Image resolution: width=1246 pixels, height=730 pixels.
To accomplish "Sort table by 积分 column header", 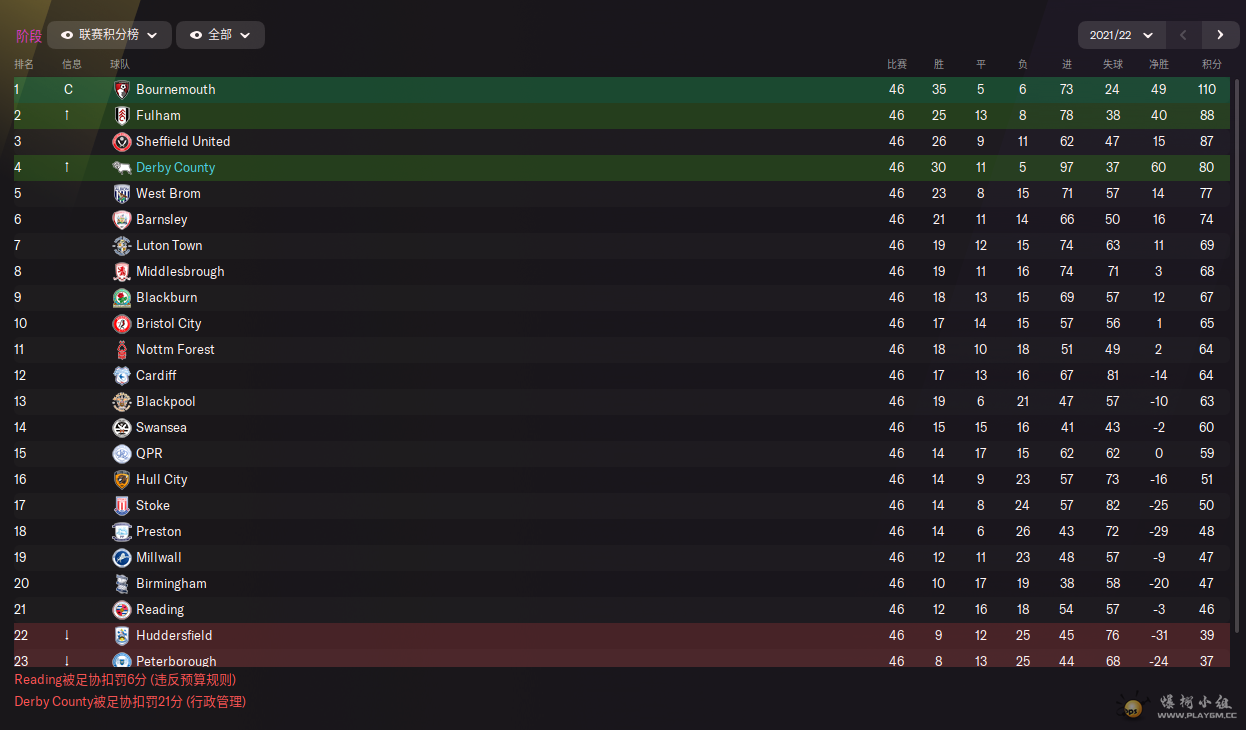I will coord(1212,64).
